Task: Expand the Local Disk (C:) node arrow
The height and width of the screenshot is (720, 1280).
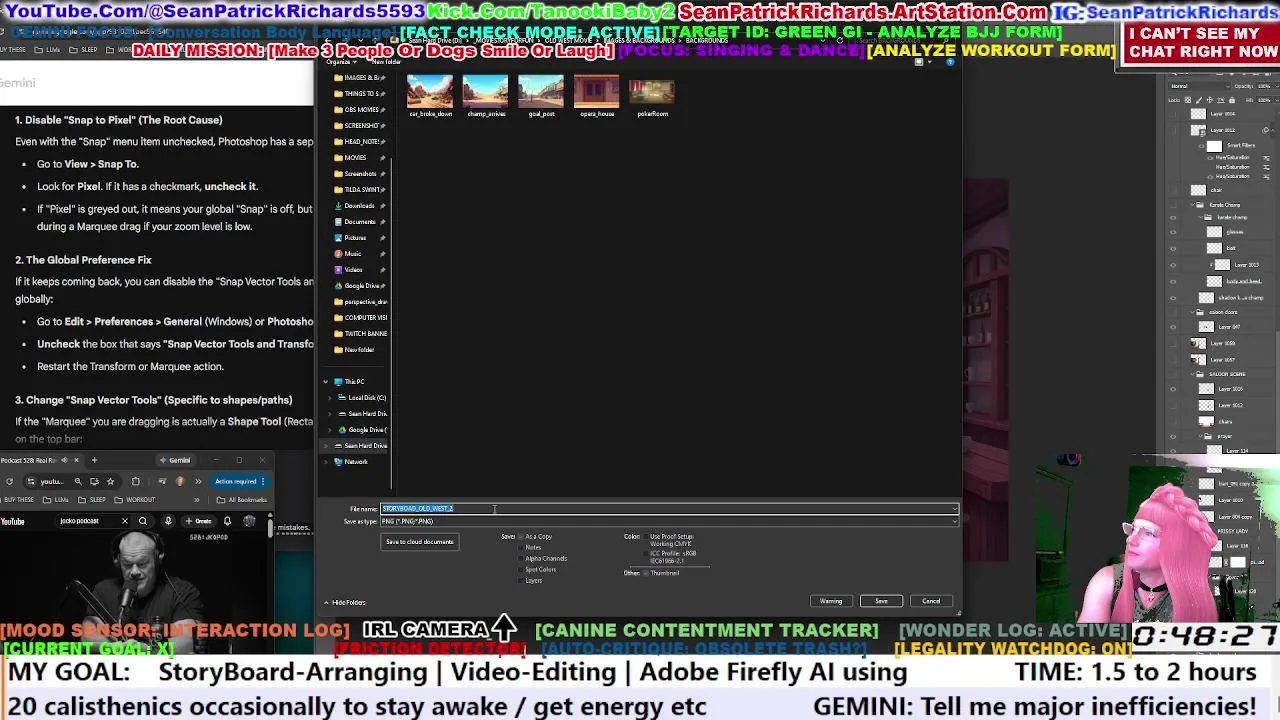Action: click(330, 397)
